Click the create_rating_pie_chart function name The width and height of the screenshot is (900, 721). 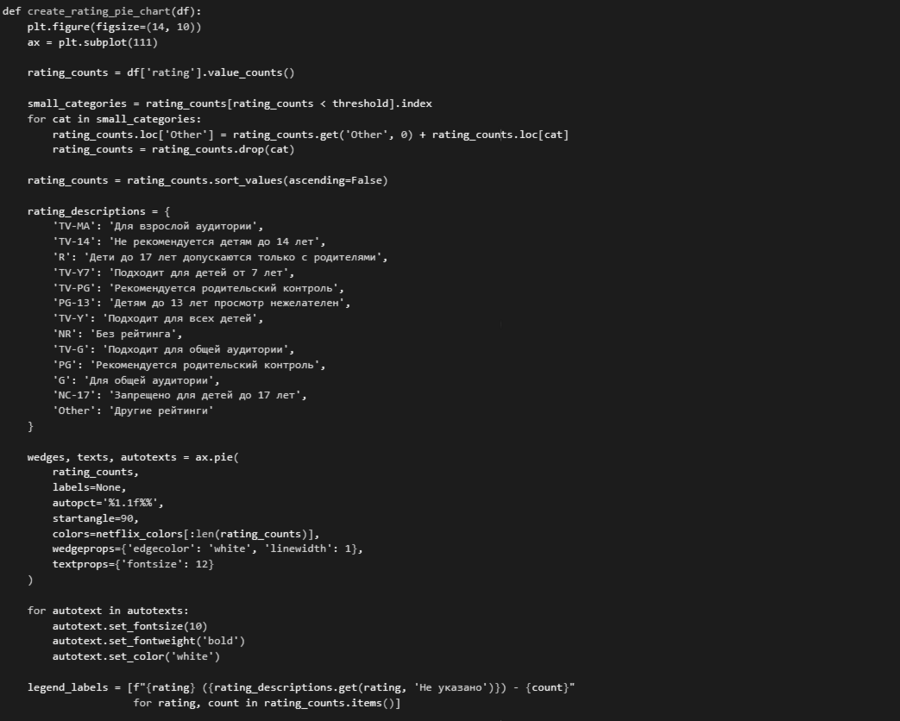tap(99, 10)
